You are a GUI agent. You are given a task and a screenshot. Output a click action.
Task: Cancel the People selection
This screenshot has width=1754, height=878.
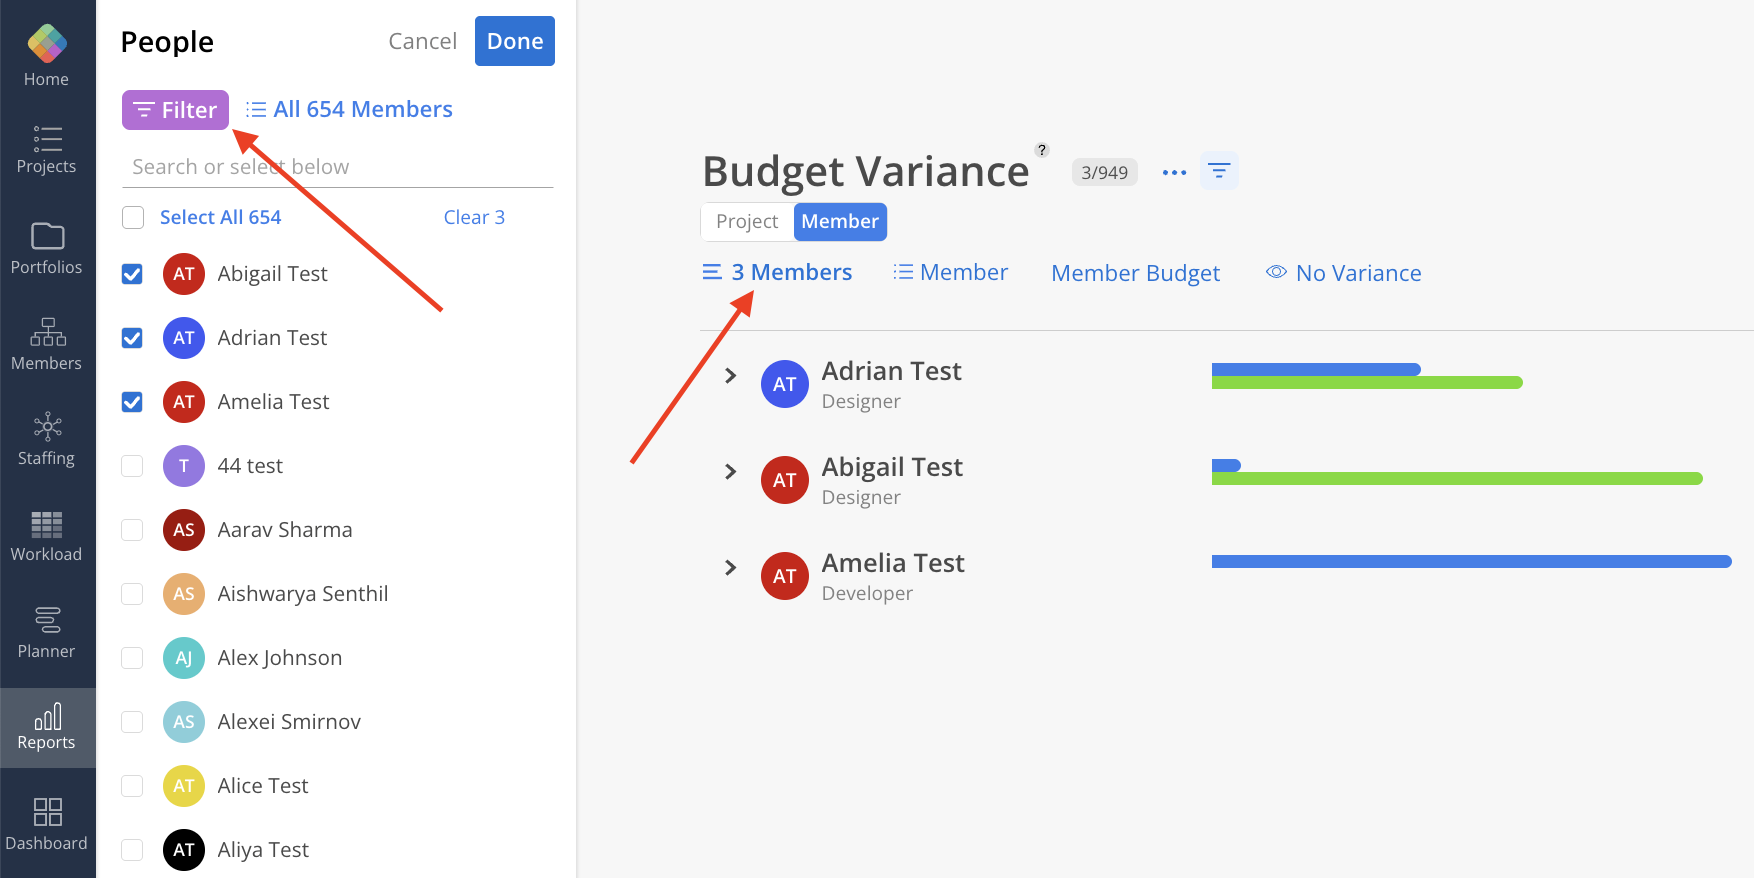click(422, 41)
